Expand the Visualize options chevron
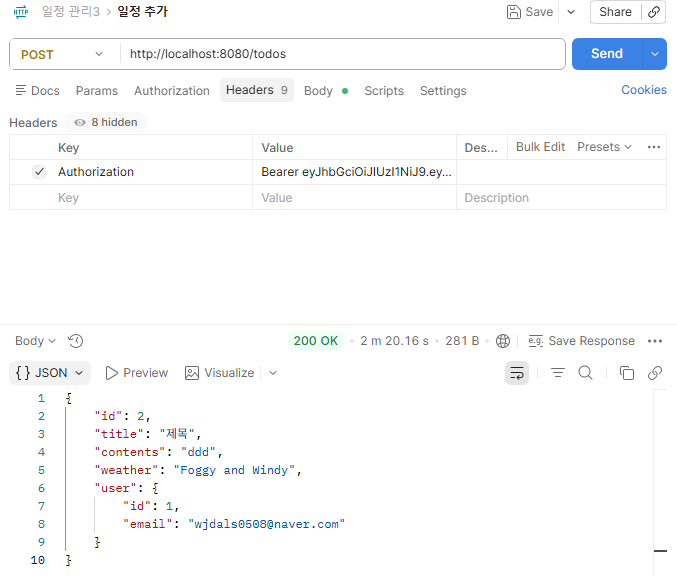677x576 pixels. 273,373
